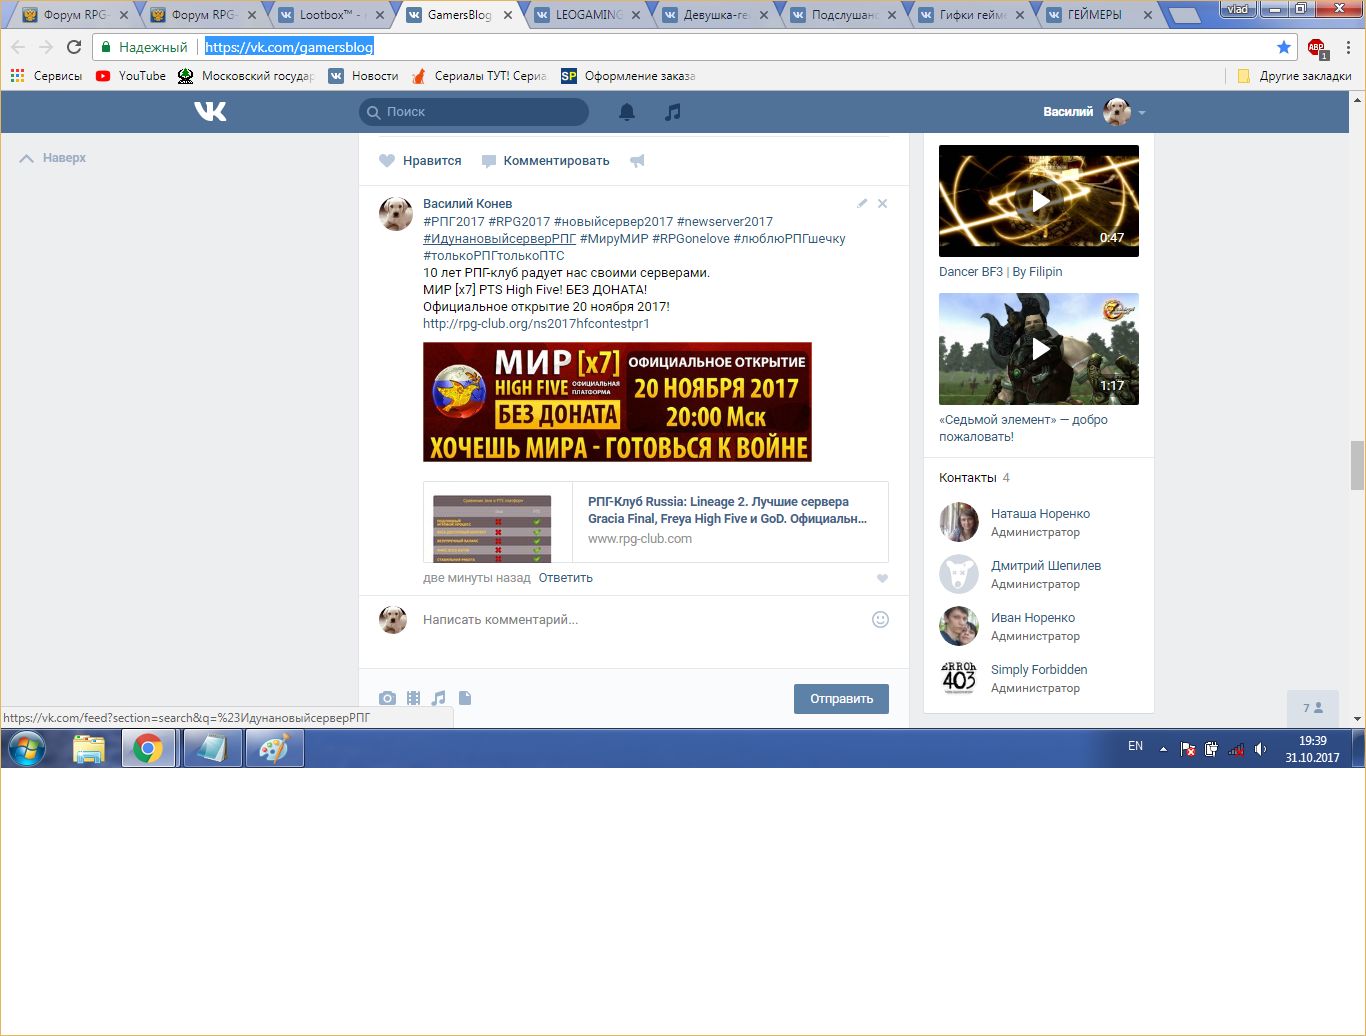Open a new browser tab

tap(1184, 16)
